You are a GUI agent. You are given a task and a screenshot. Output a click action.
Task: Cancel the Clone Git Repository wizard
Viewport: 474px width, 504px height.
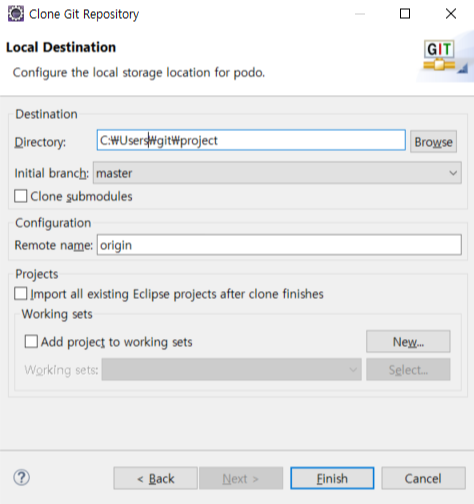coord(423,478)
